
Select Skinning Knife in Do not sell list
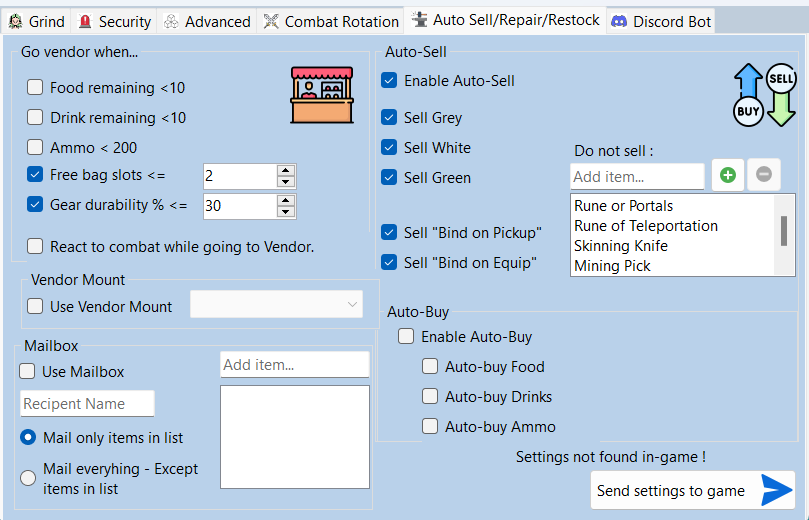coord(620,246)
